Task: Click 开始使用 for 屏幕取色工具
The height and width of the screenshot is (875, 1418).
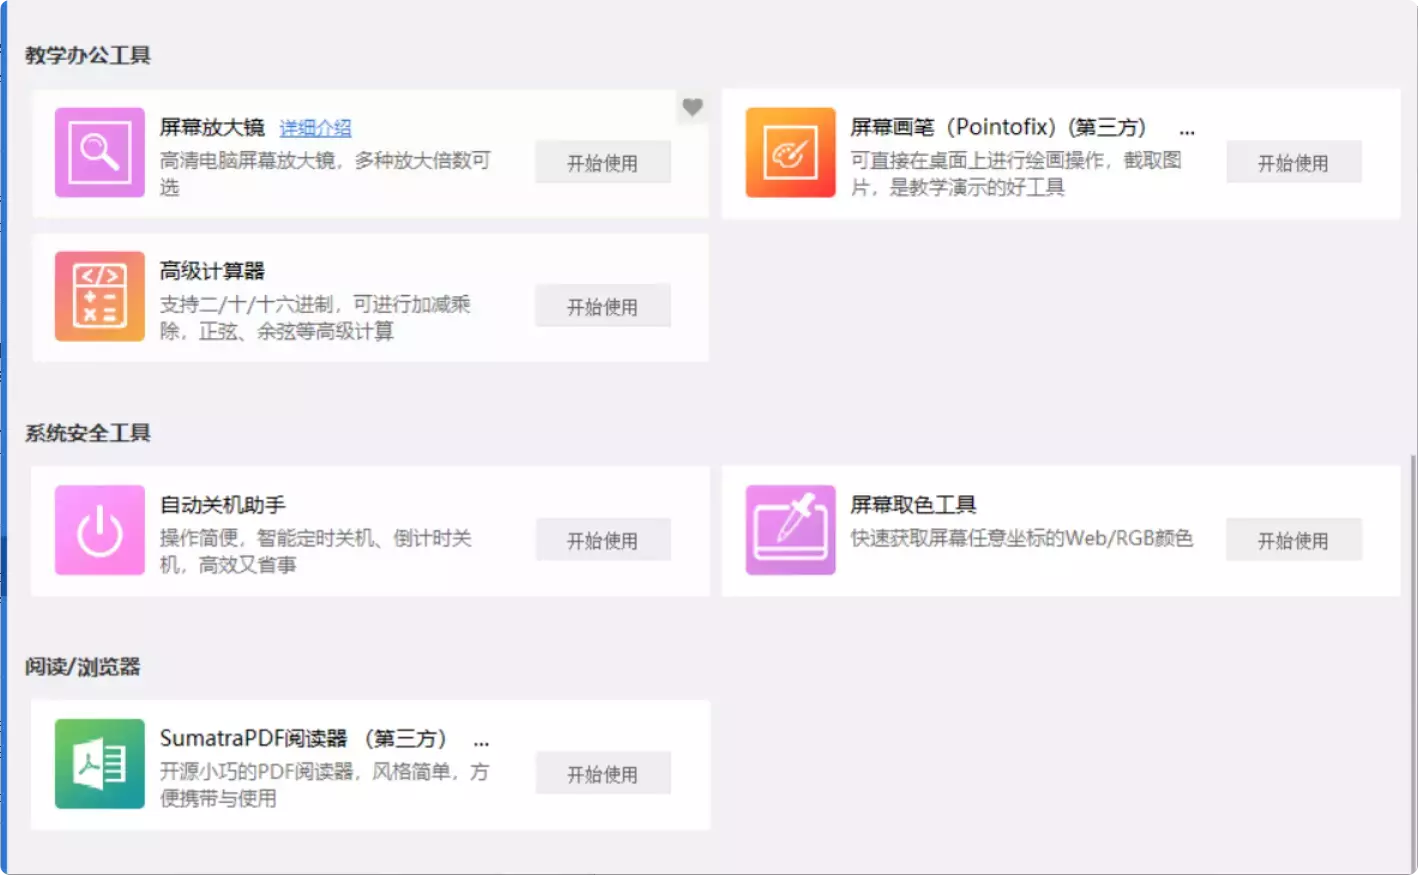Action: tap(1293, 539)
